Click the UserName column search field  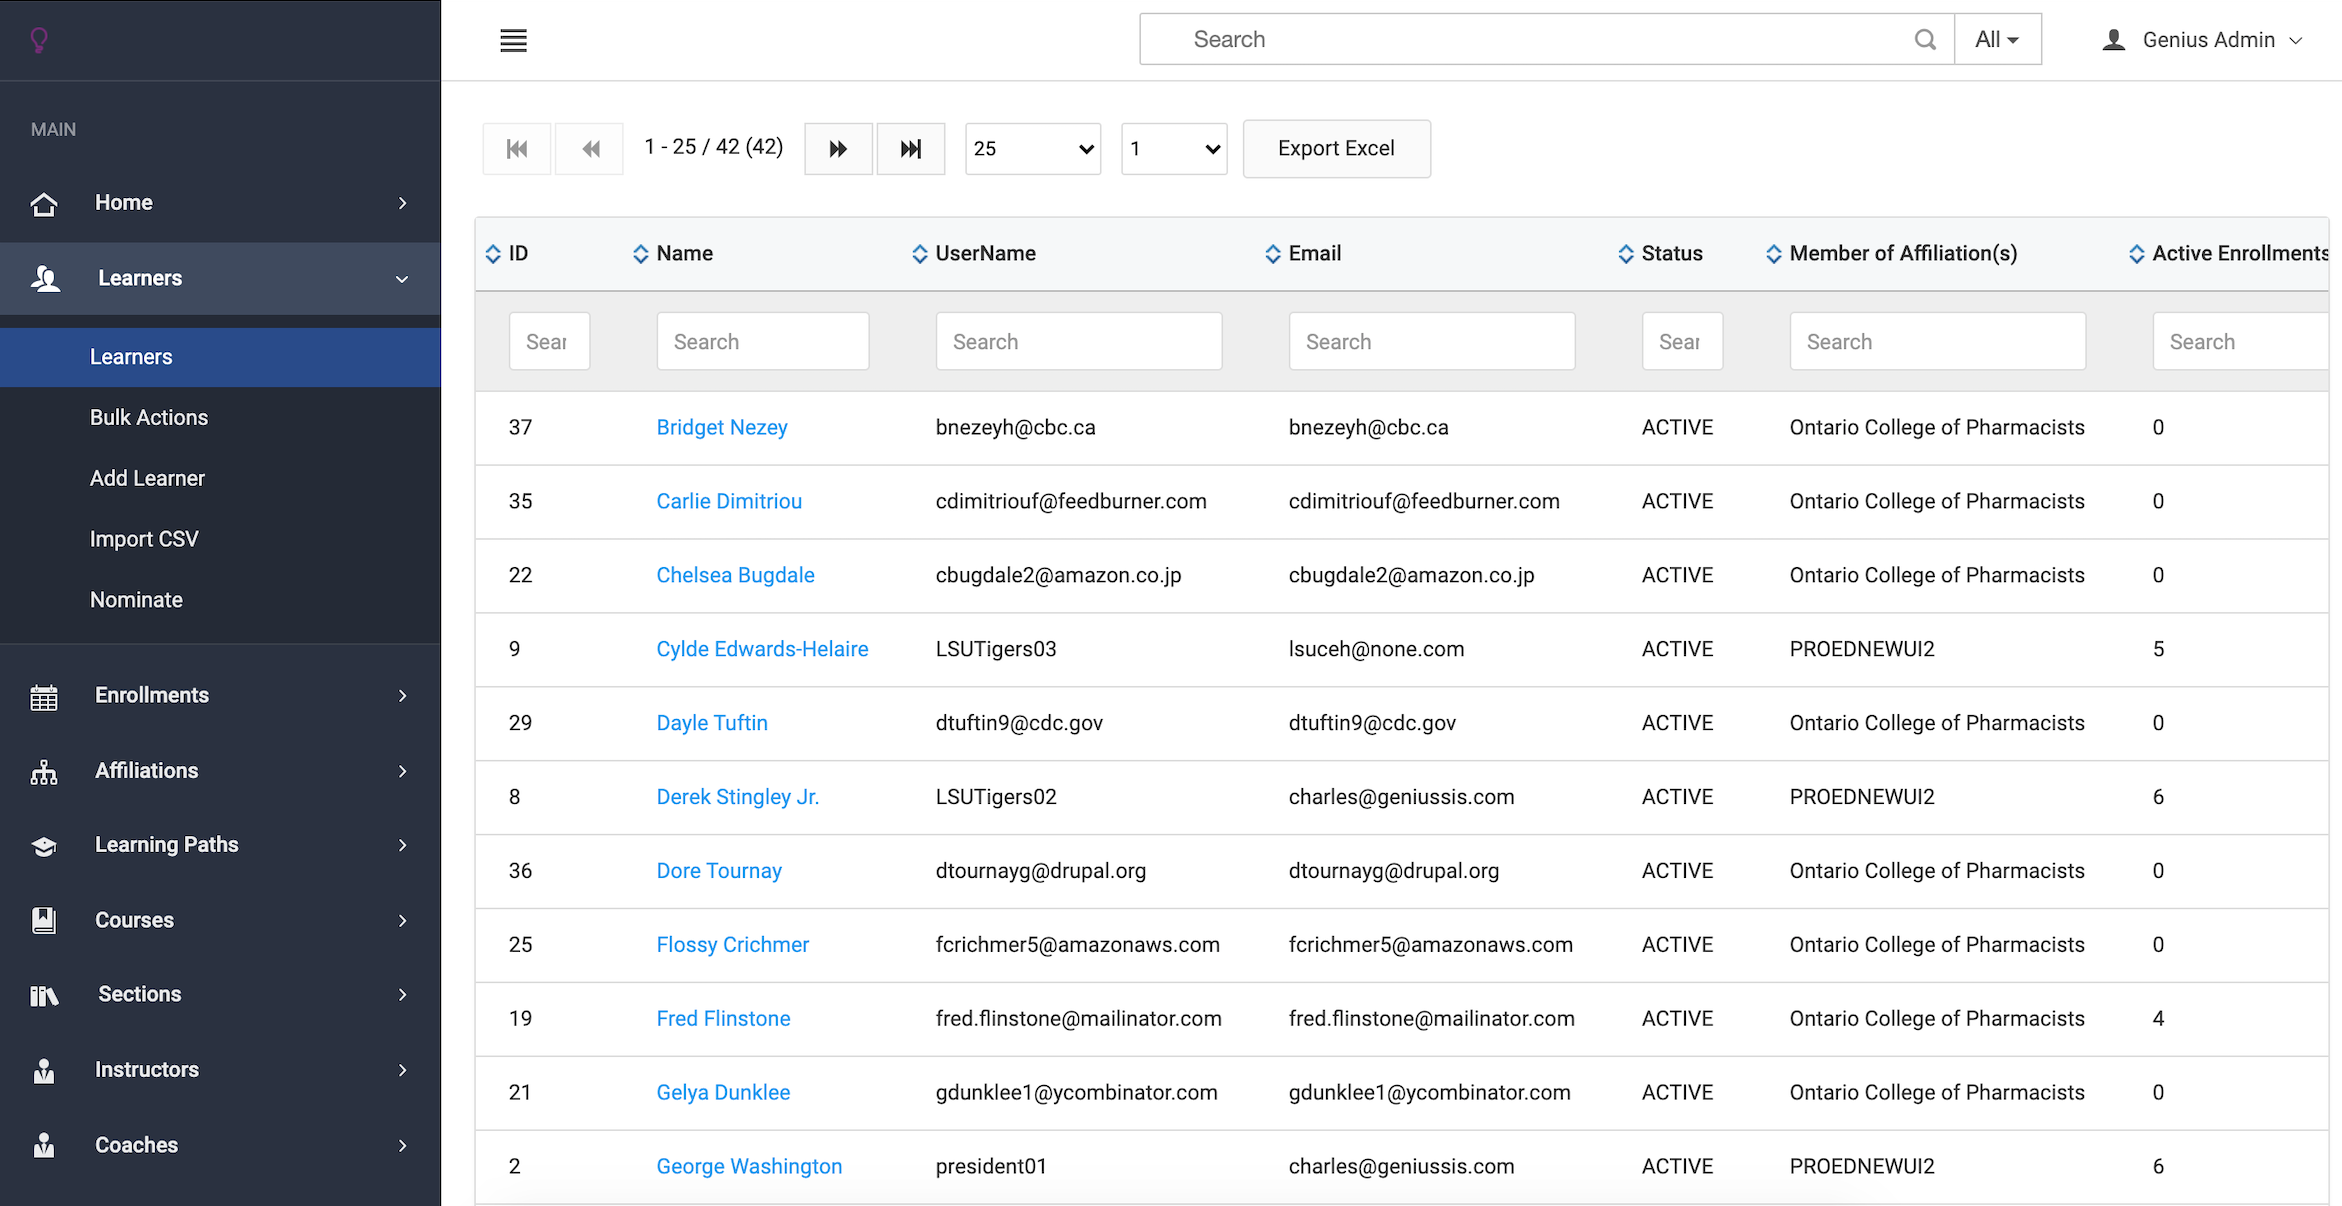(x=1078, y=342)
